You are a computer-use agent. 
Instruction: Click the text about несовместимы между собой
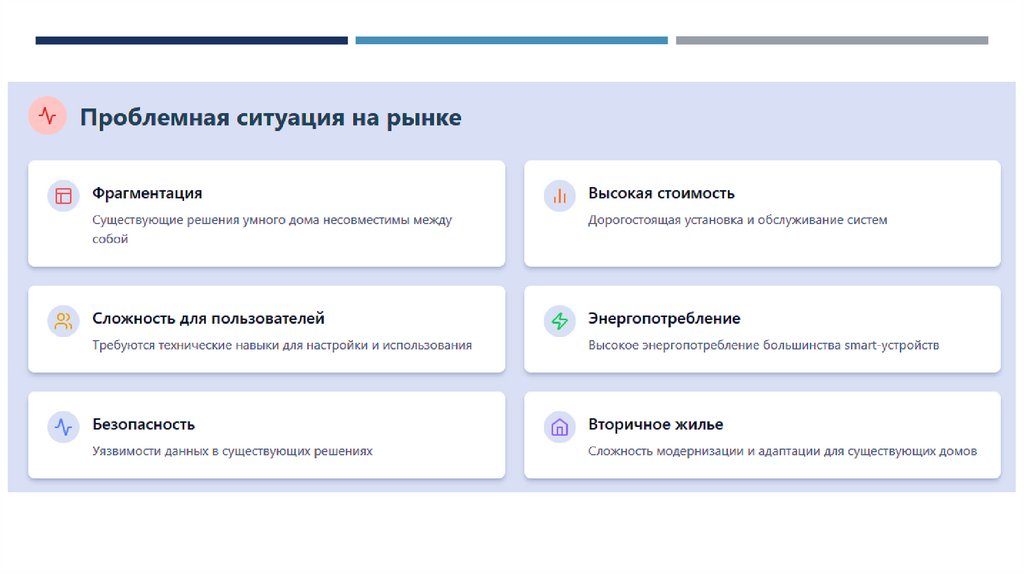272,229
